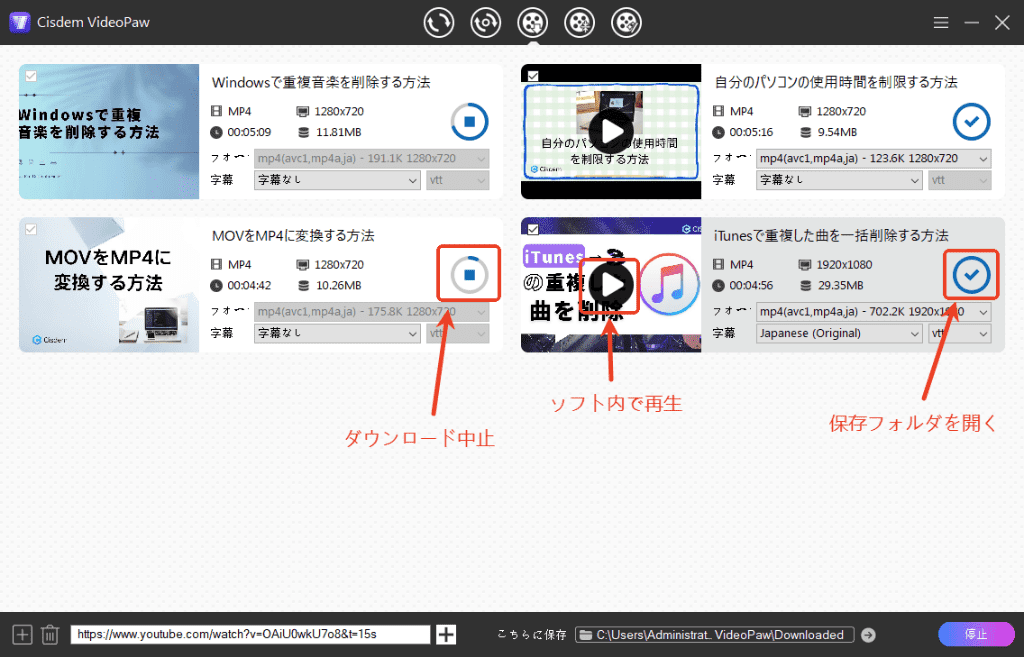This screenshot has height=657, width=1024.
Task: Open subtitle dropdown for Windowsで重複音楽 video
Action: tap(337, 180)
